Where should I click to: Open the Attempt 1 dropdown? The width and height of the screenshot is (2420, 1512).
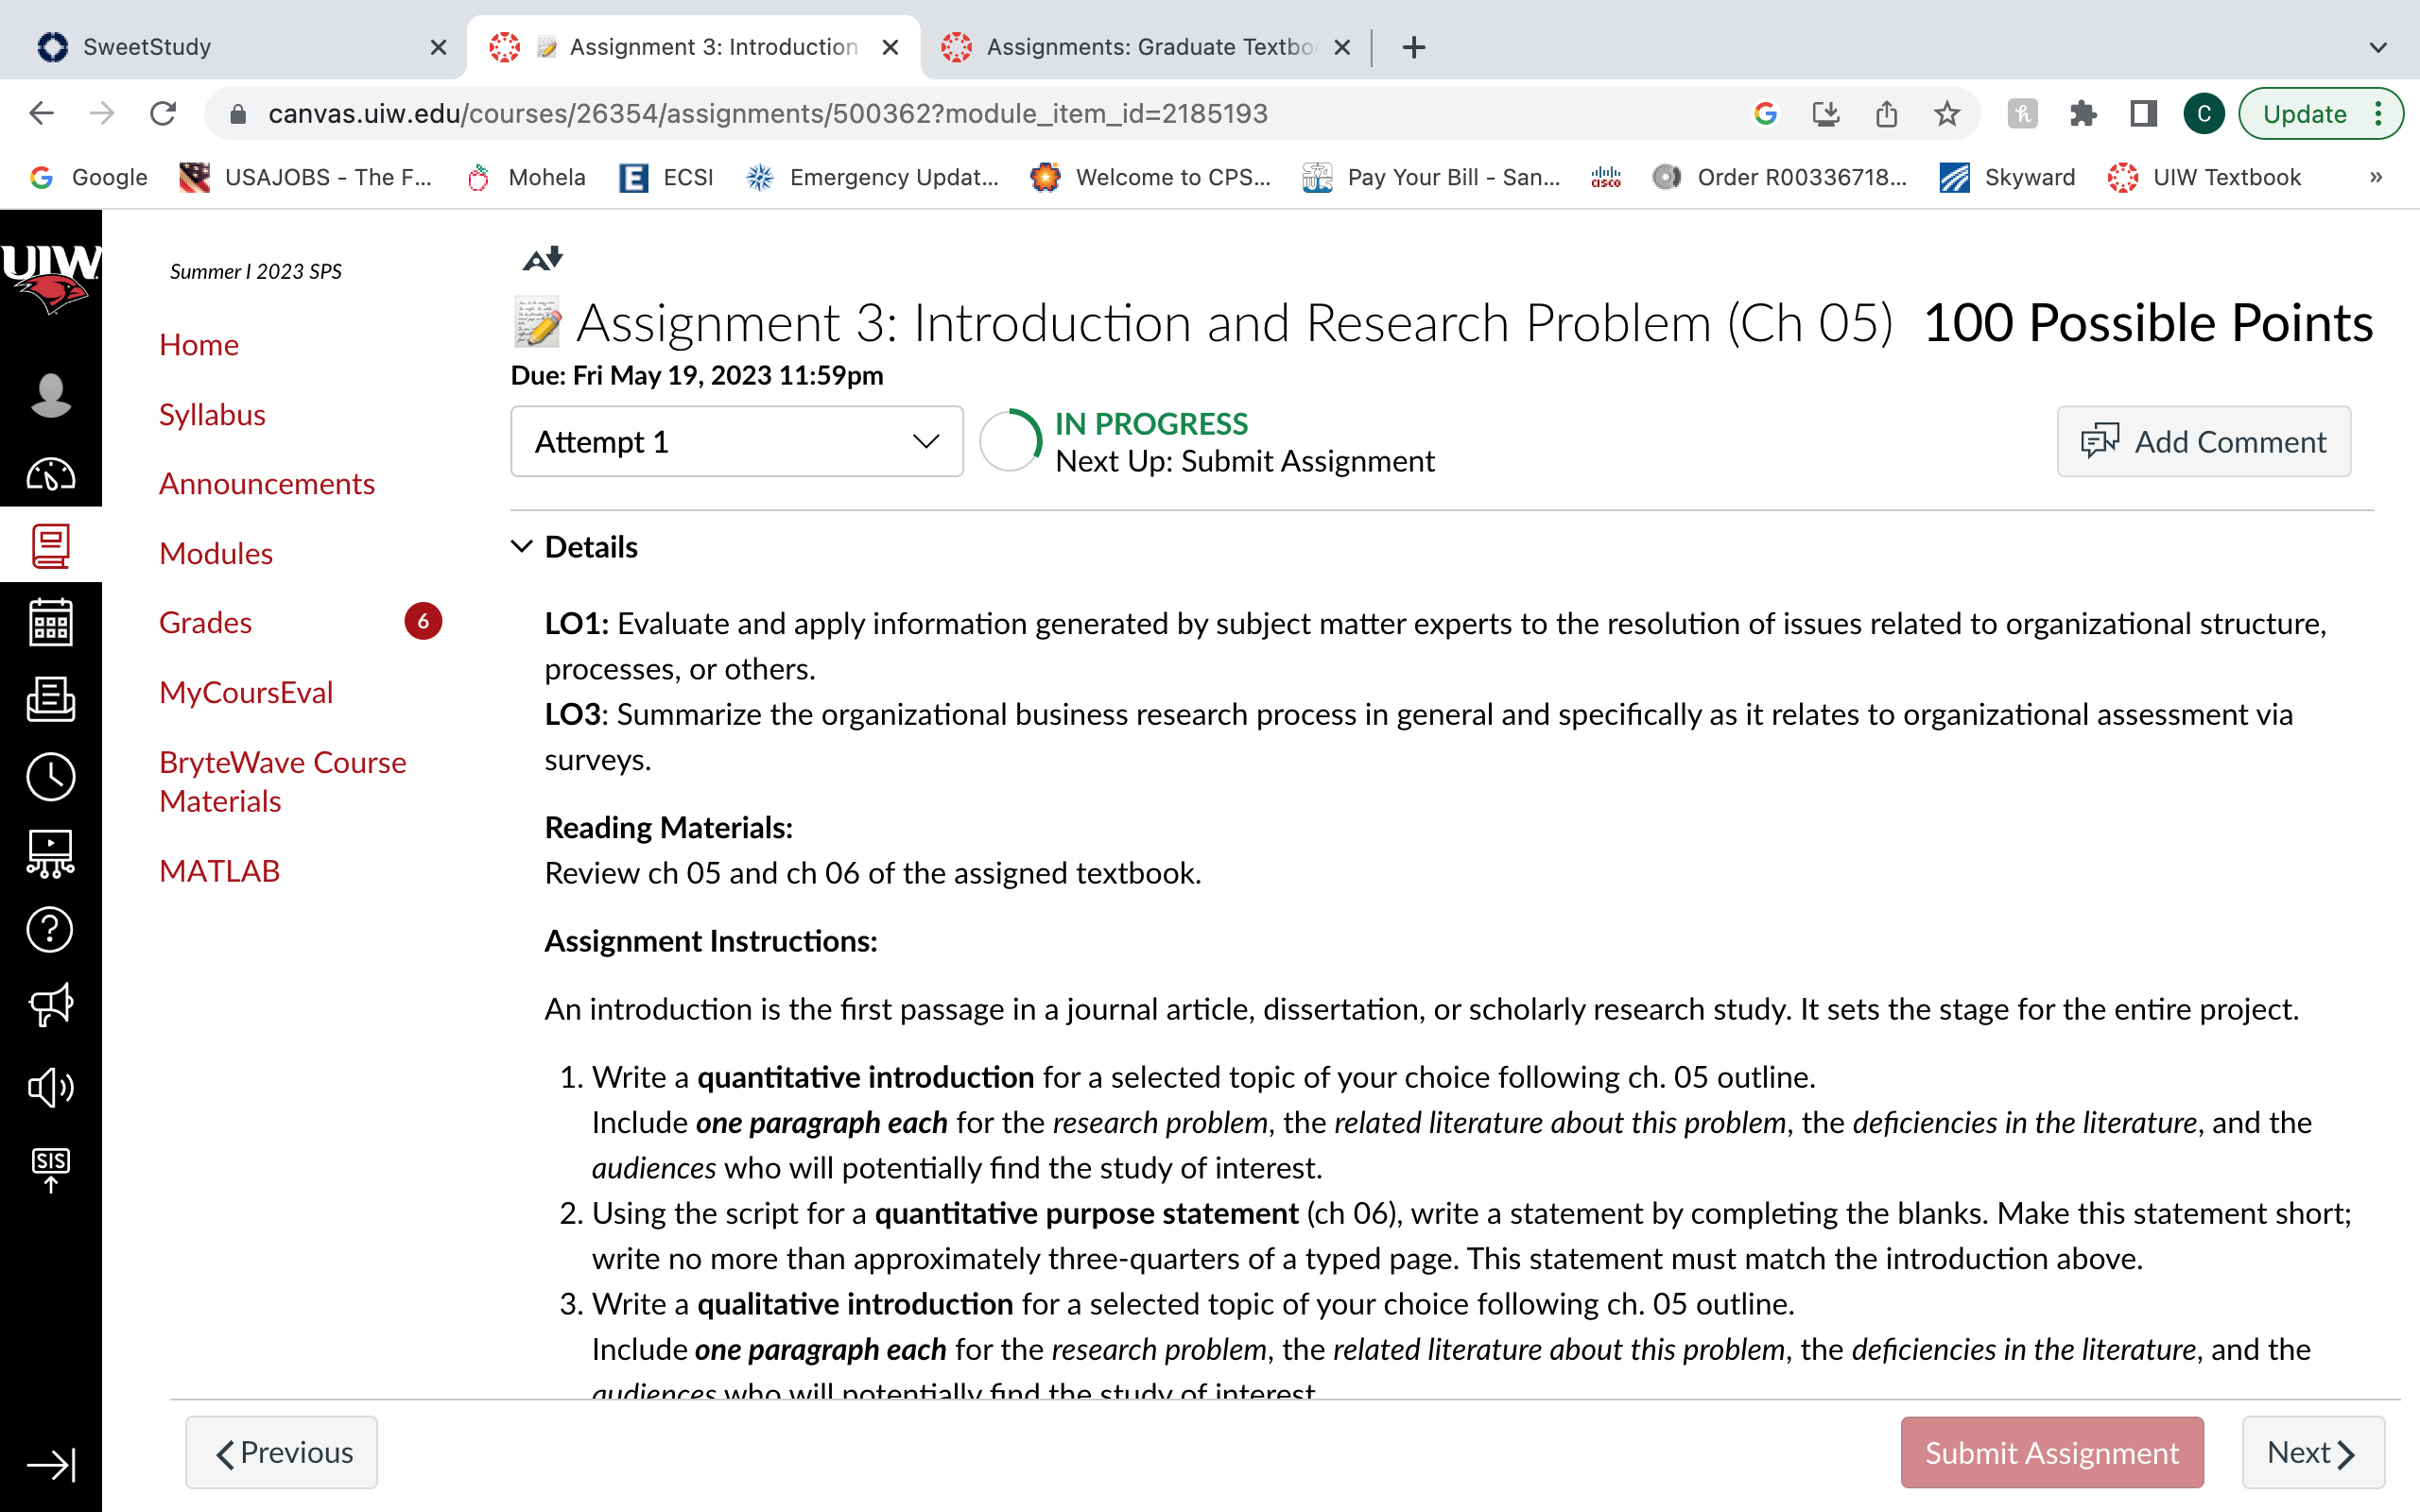tap(737, 441)
